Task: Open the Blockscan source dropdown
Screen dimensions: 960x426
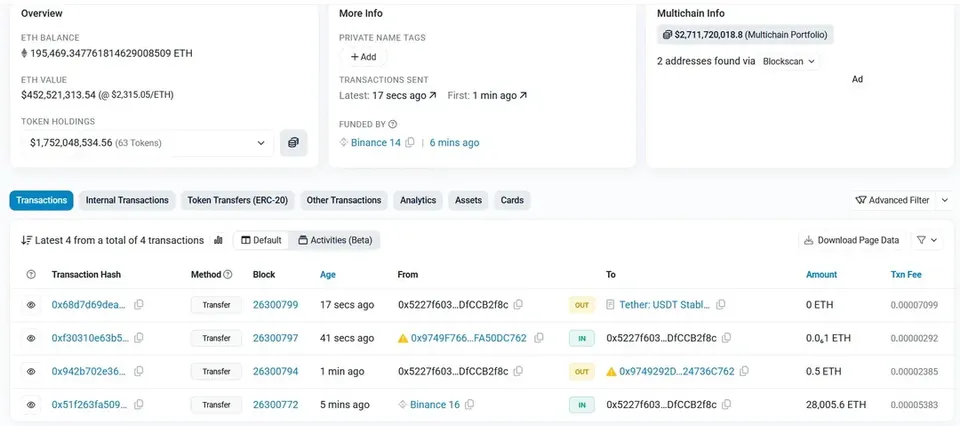Action: 789,61
